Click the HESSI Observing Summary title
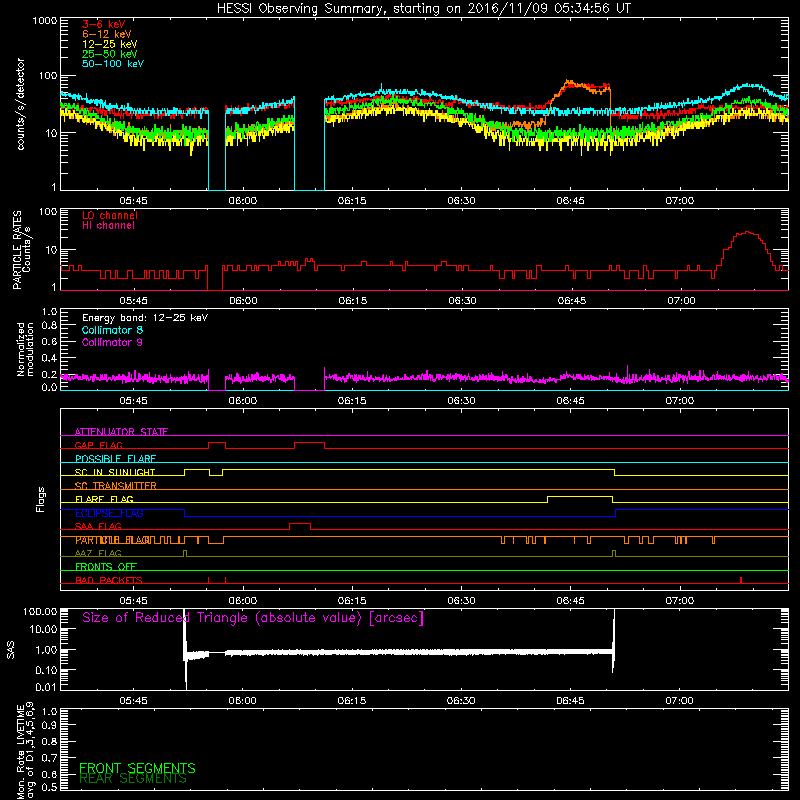 click(x=424, y=9)
